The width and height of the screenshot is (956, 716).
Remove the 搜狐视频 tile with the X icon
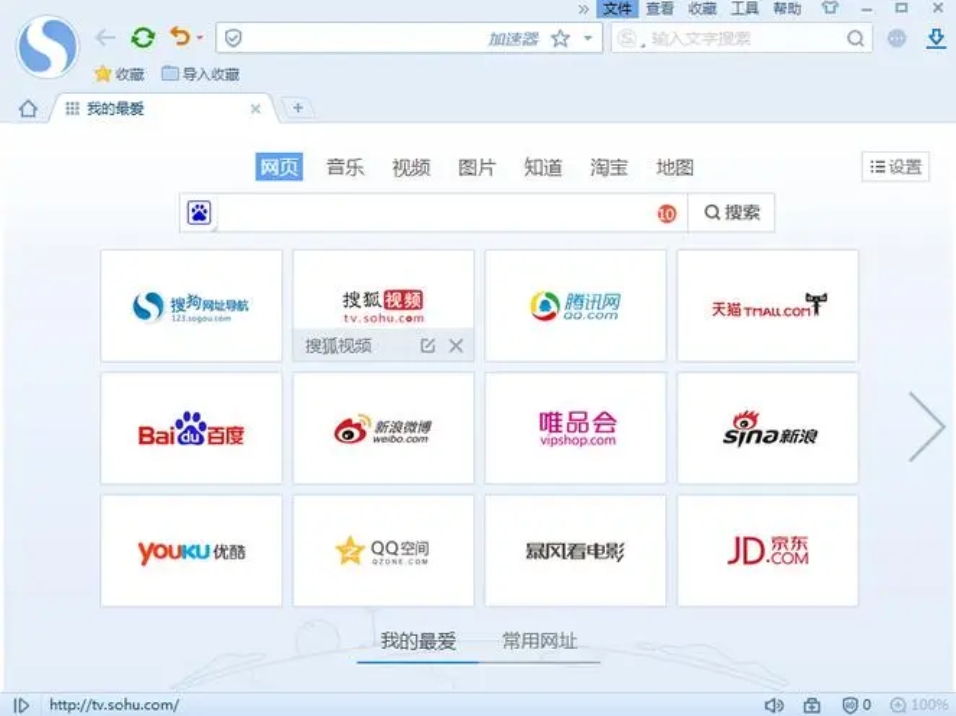pos(456,346)
